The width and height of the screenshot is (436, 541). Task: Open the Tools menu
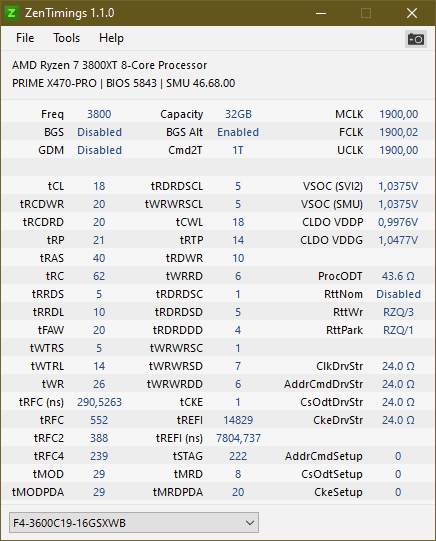click(66, 38)
